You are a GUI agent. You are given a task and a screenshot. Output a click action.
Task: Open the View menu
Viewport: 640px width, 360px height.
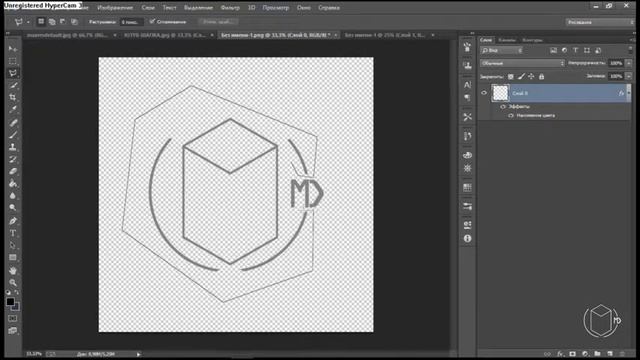point(276,7)
